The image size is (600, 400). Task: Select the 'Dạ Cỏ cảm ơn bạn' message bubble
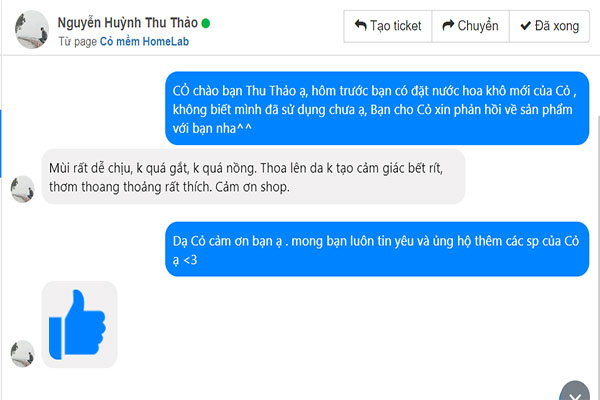coord(377,249)
